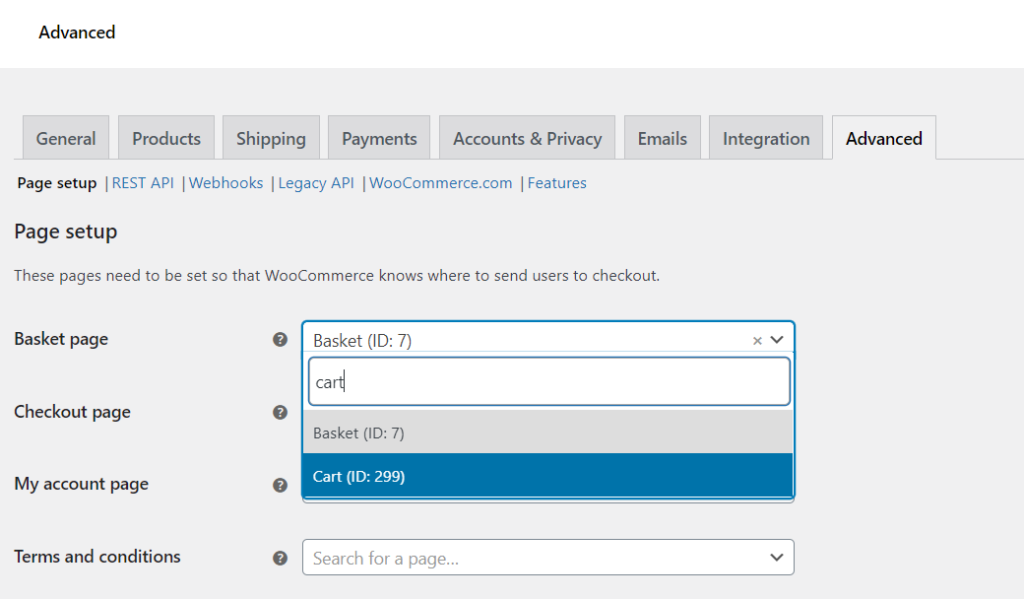Open the Payments settings tab

coord(379,138)
